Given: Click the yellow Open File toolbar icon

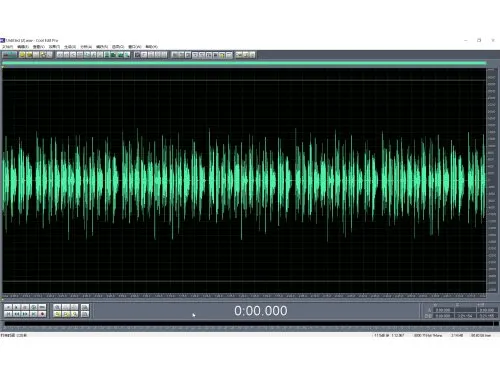Looking at the screenshot, I should point(22,55).
